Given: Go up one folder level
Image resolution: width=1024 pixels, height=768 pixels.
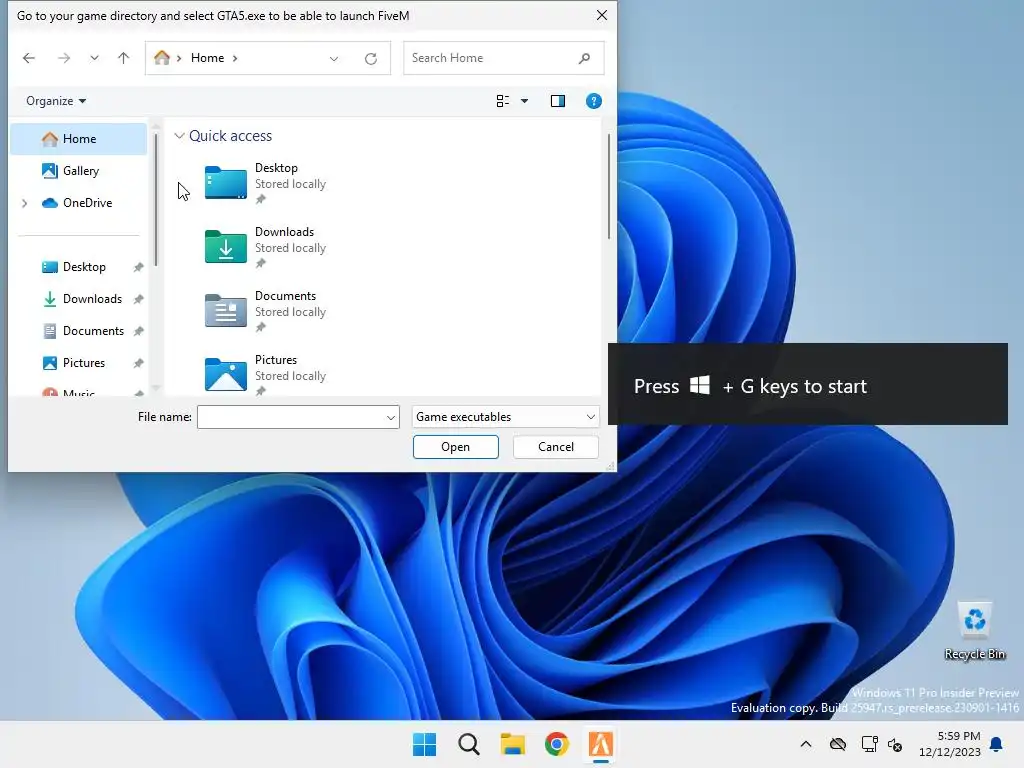Looking at the screenshot, I should tap(123, 58).
